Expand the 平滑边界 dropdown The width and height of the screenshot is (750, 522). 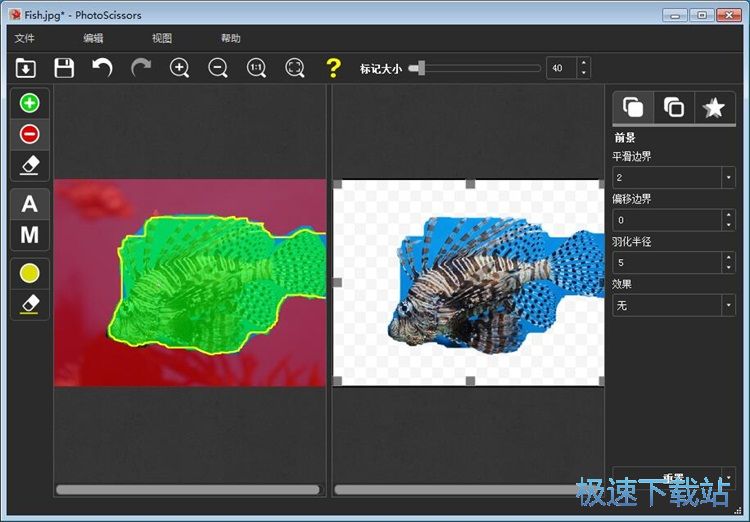[x=728, y=177]
